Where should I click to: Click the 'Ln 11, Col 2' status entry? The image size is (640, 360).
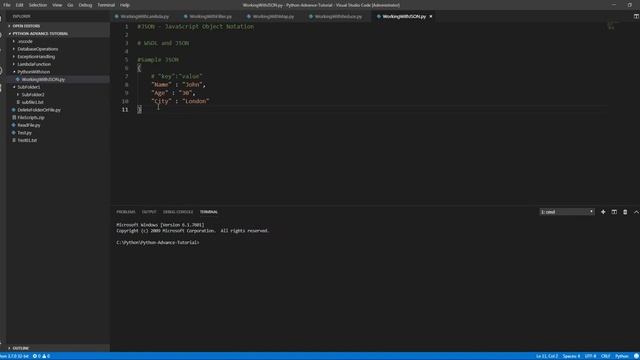pyautogui.click(x=547, y=356)
